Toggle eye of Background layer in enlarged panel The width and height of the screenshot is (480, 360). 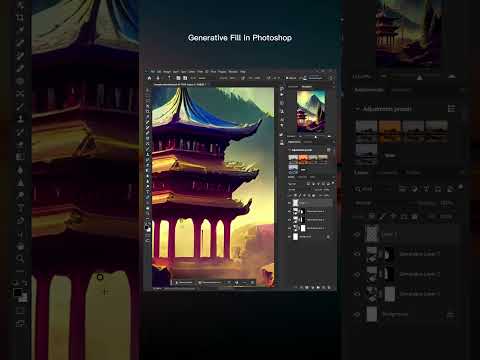[357, 314]
